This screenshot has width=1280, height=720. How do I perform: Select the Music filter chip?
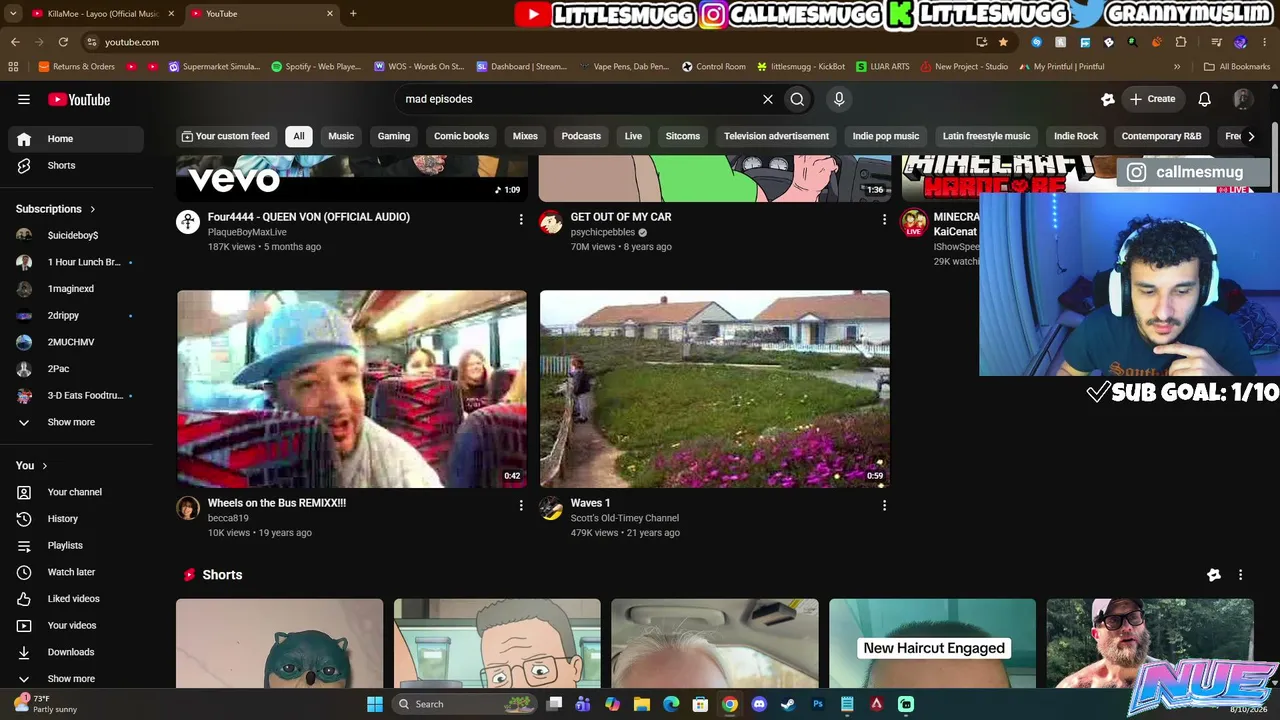[x=341, y=136]
